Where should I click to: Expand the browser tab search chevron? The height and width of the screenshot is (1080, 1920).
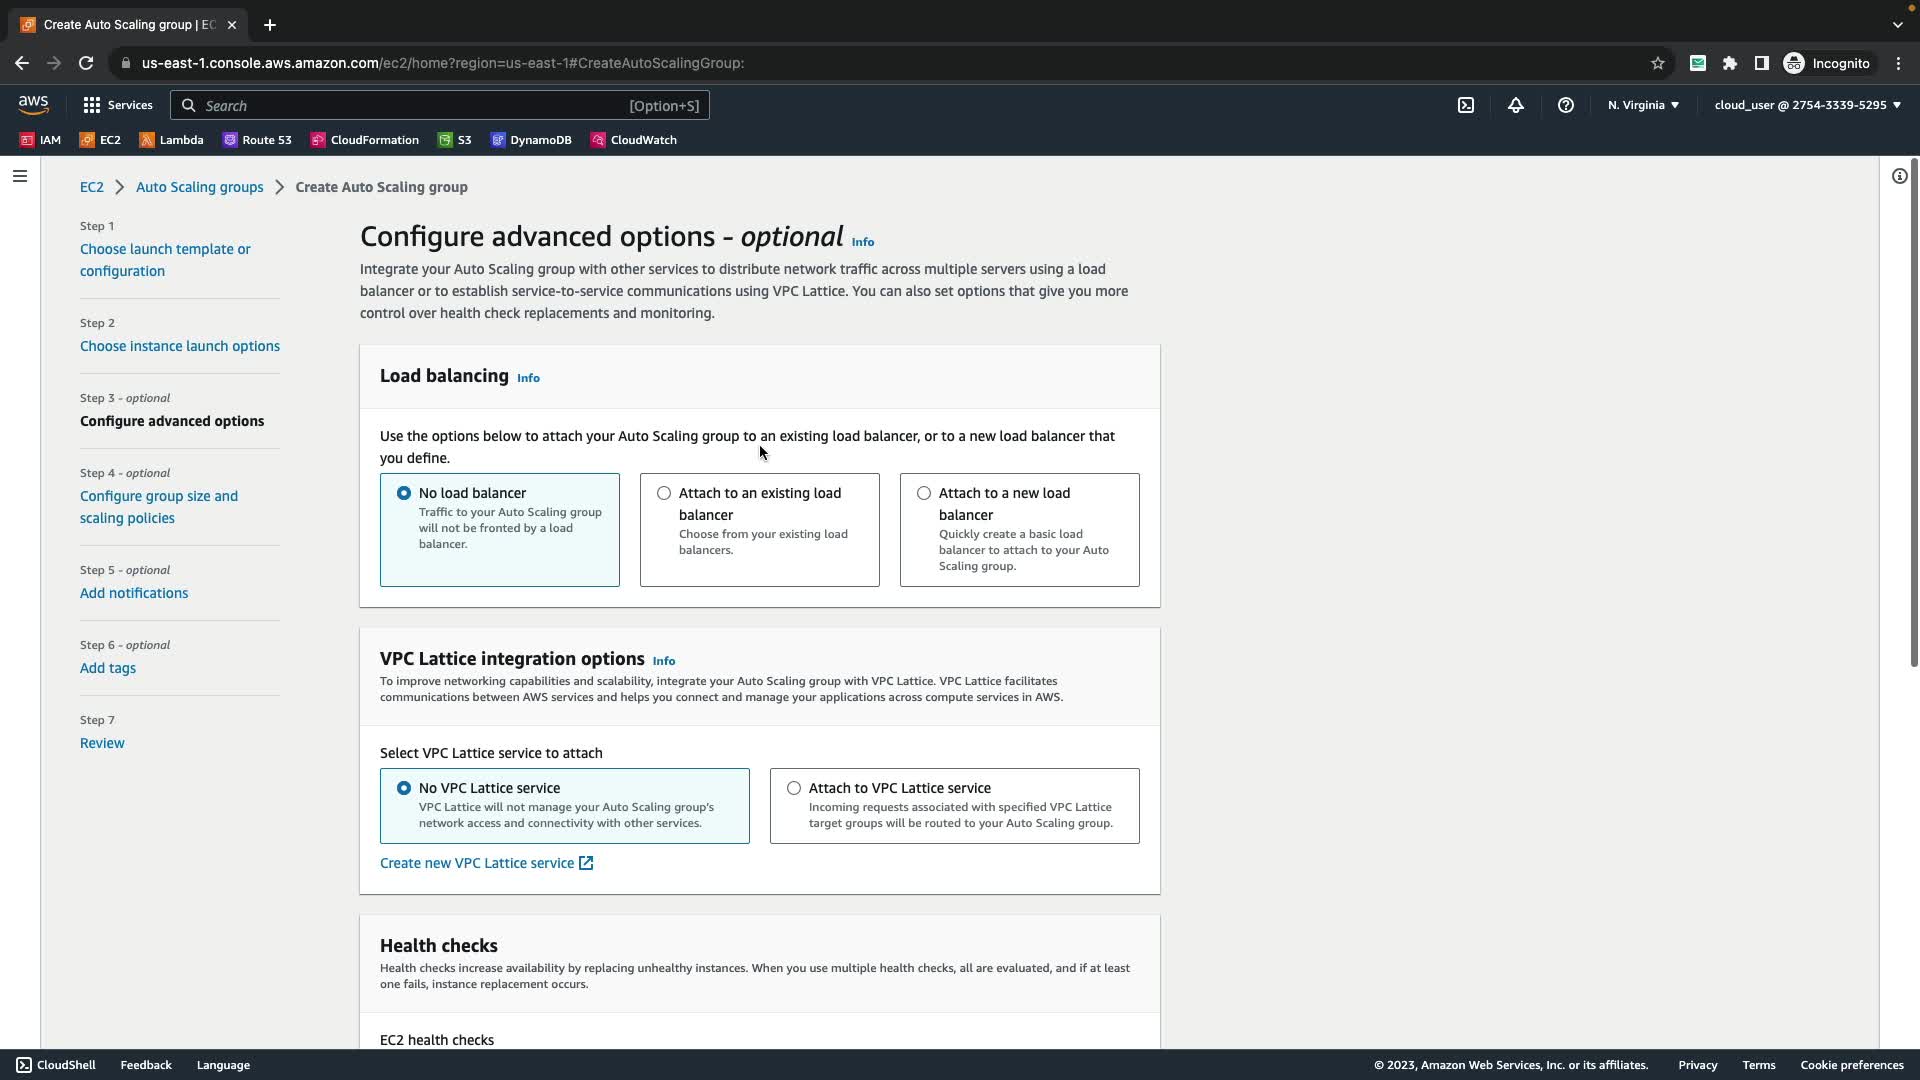tap(1897, 25)
